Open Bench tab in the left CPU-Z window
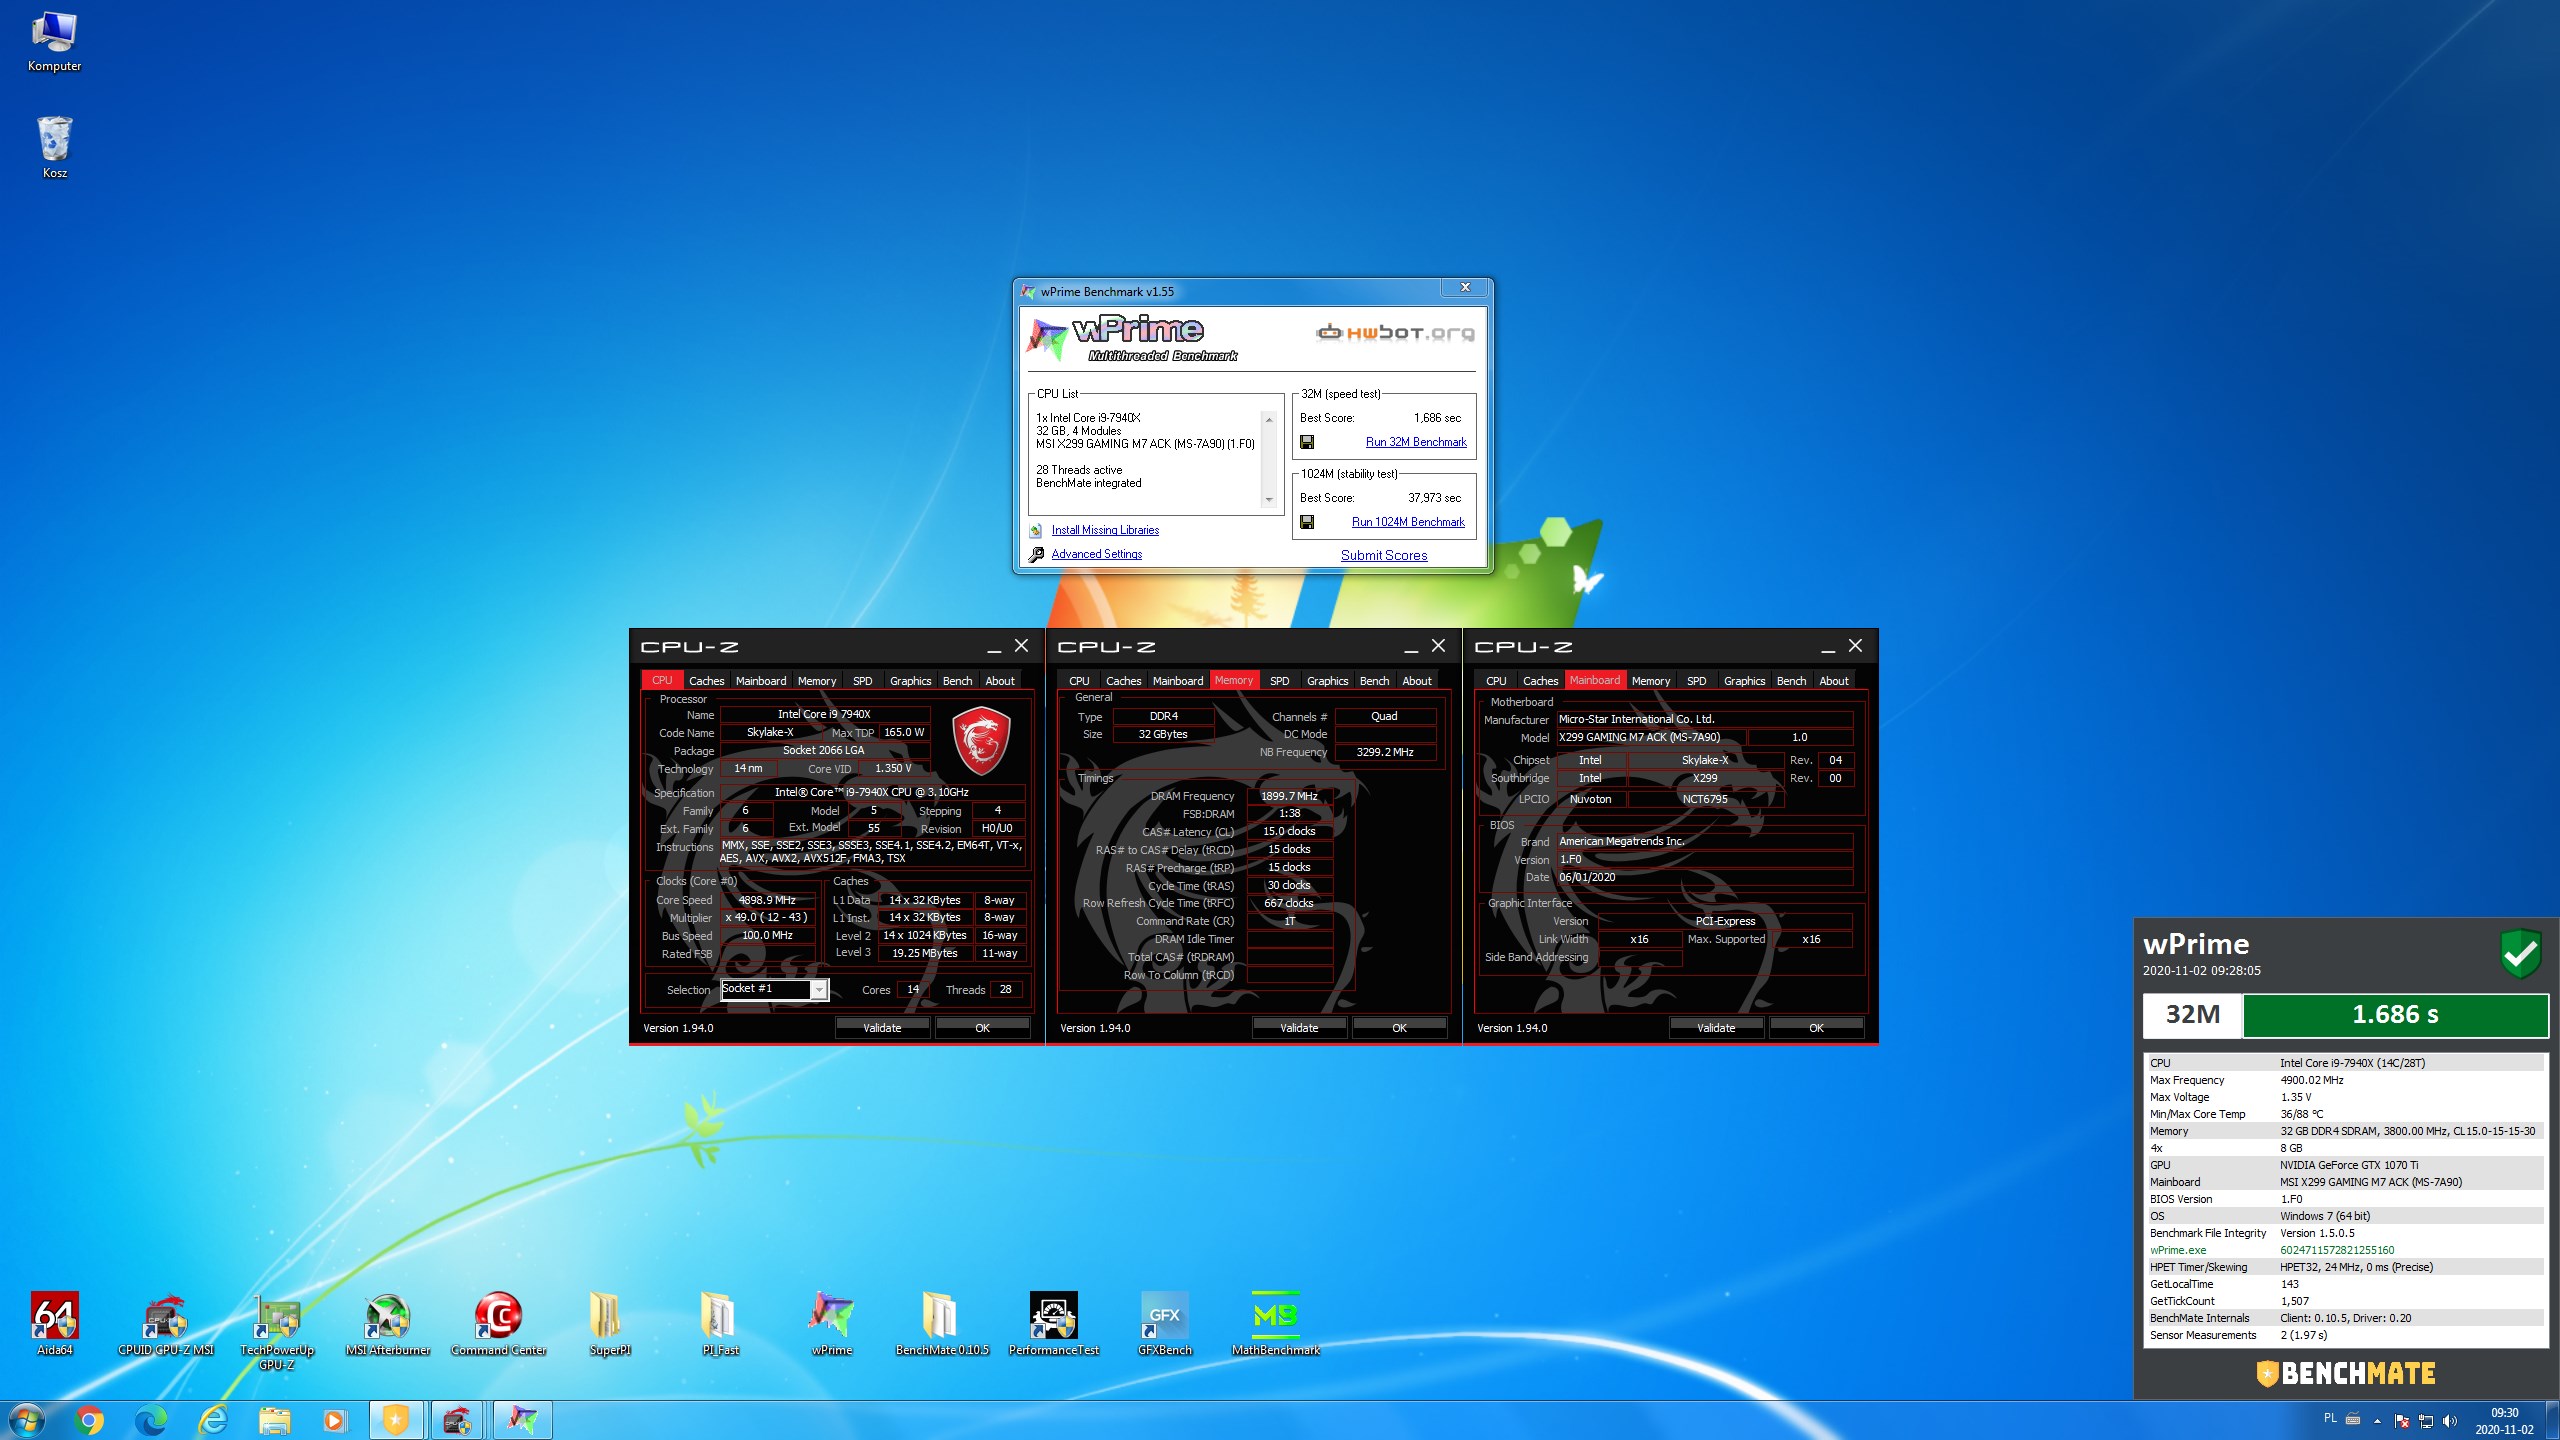Viewport: 2560px width, 1440px height. 957,681
